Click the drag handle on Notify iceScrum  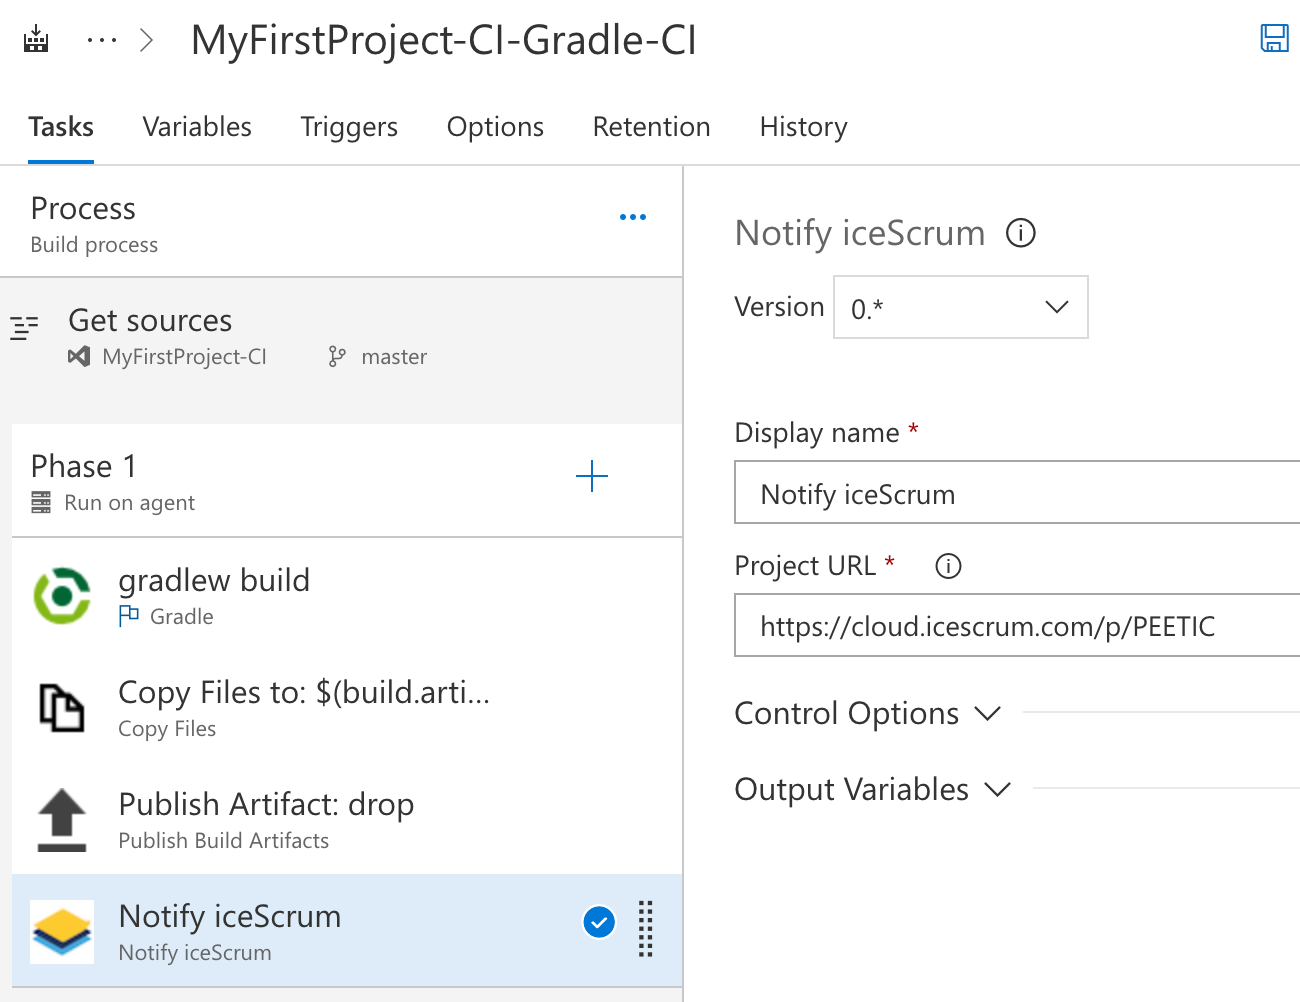point(646,929)
